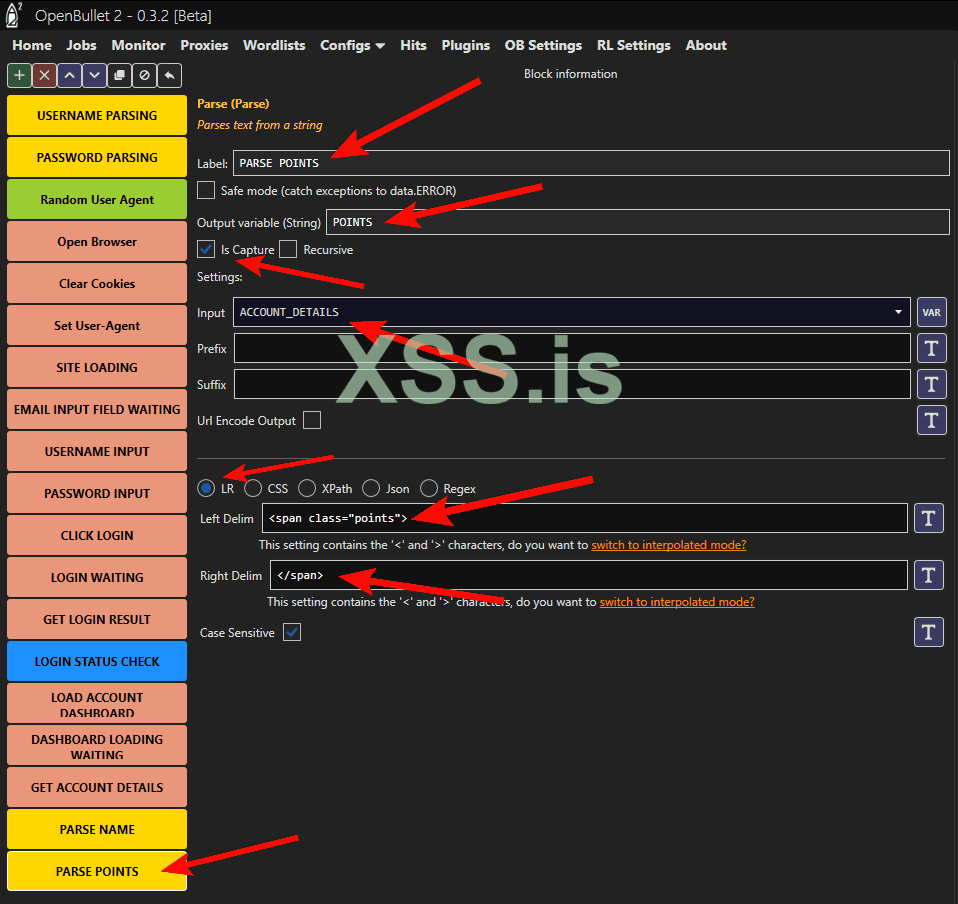Select the LOGIN WAITING block
The image size is (958, 904).
click(x=97, y=578)
